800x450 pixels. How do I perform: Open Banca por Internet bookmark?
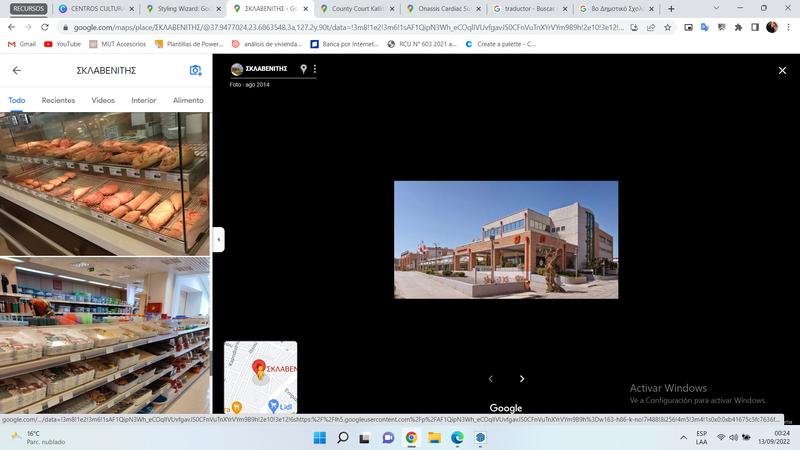(344, 44)
